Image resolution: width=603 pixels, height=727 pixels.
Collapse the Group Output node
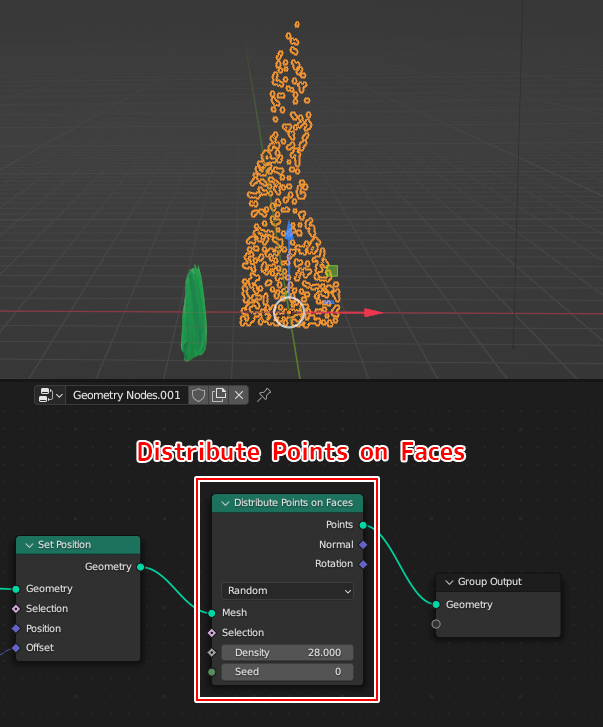449,582
